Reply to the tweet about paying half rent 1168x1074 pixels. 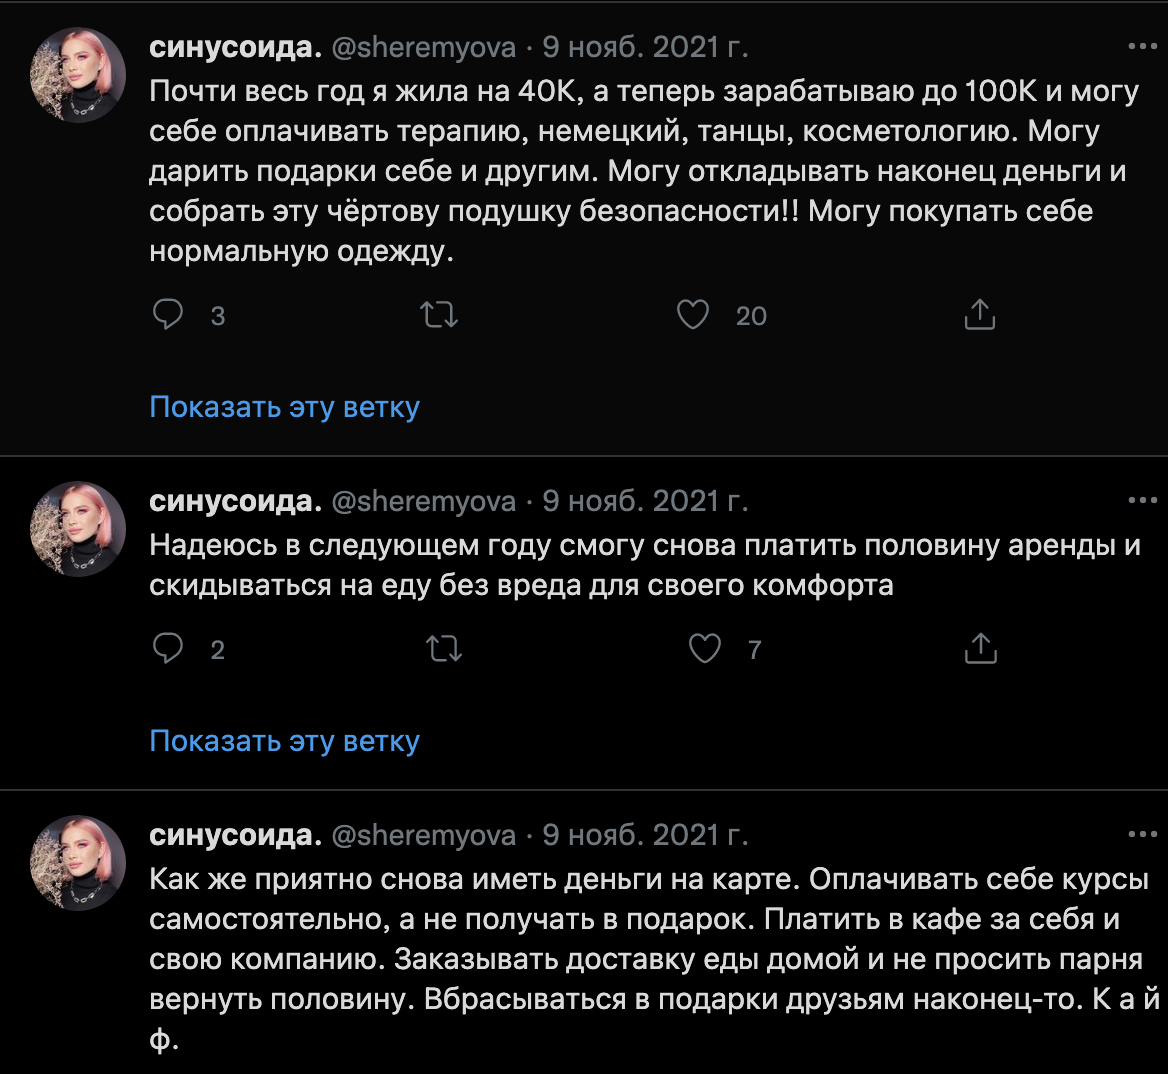pyautogui.click(x=168, y=649)
